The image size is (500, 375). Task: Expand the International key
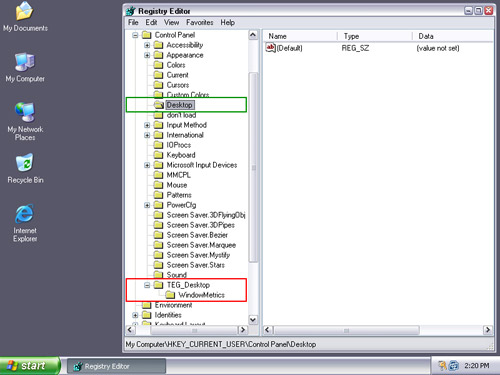pos(147,135)
